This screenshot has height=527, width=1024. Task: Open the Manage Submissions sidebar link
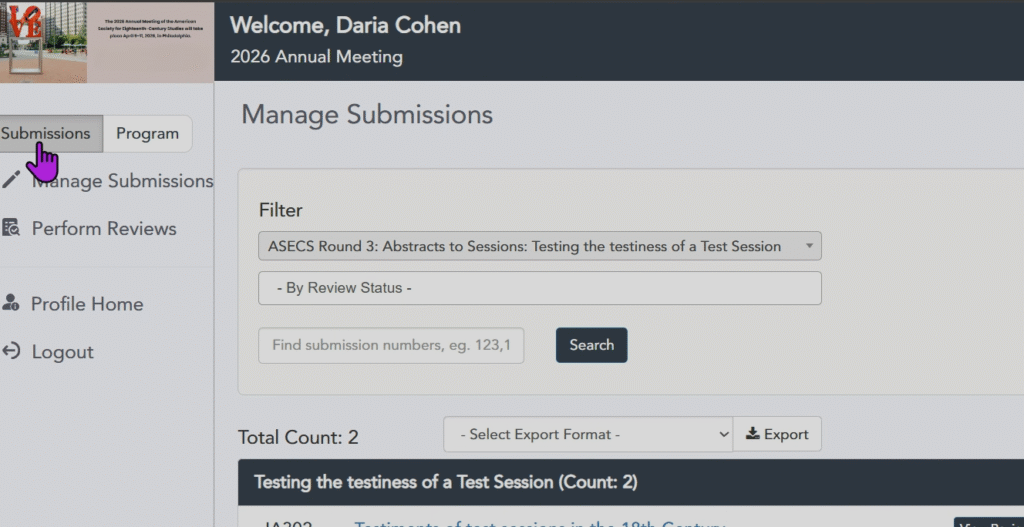pos(122,181)
